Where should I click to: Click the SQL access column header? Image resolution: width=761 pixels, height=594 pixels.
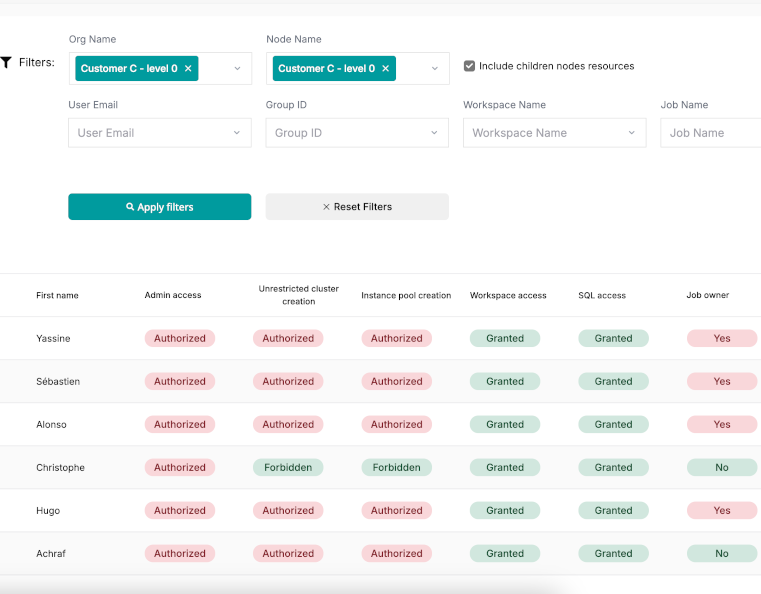coord(602,295)
